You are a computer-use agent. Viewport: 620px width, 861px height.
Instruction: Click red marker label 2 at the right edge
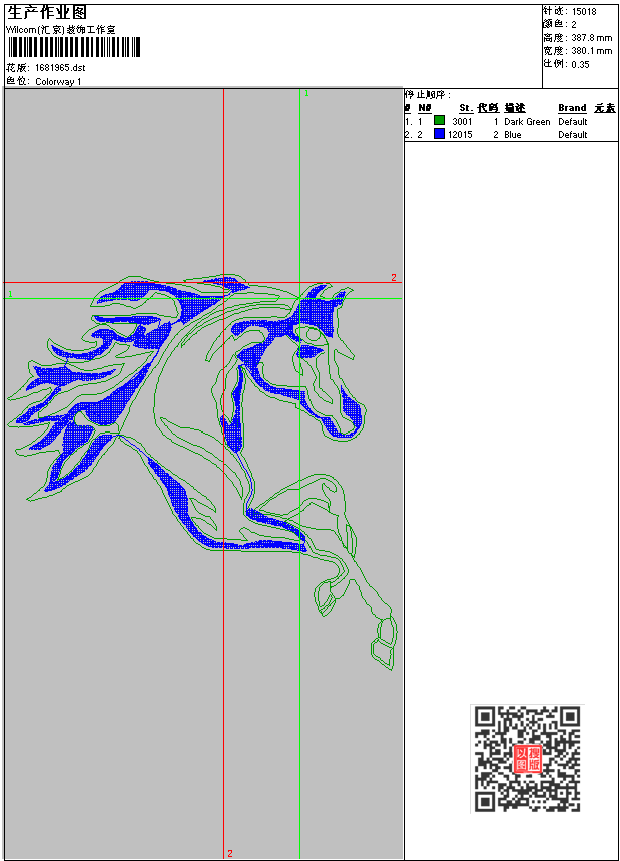(394, 277)
